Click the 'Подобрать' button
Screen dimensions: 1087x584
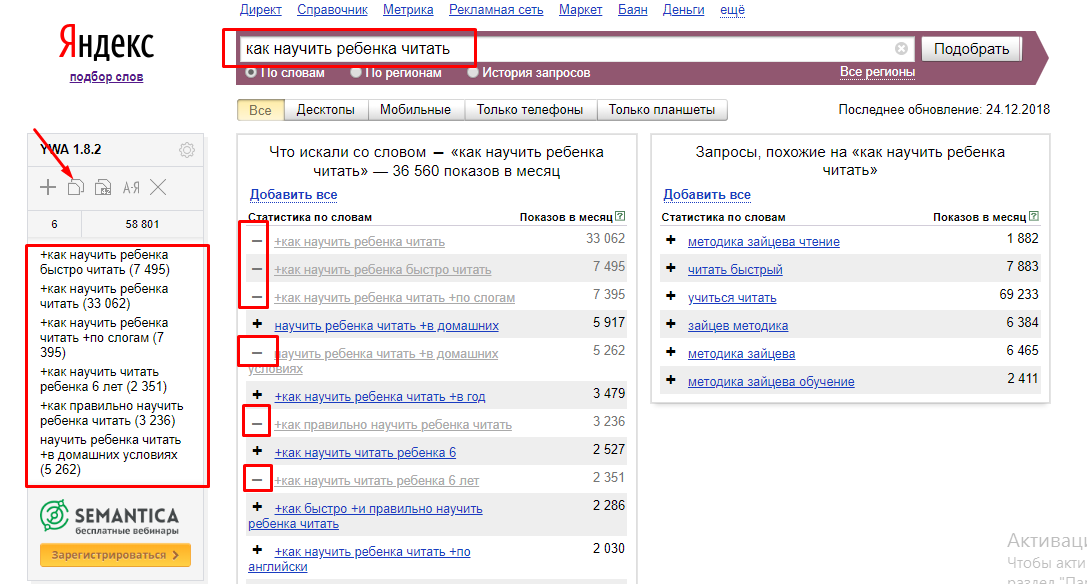click(971, 49)
